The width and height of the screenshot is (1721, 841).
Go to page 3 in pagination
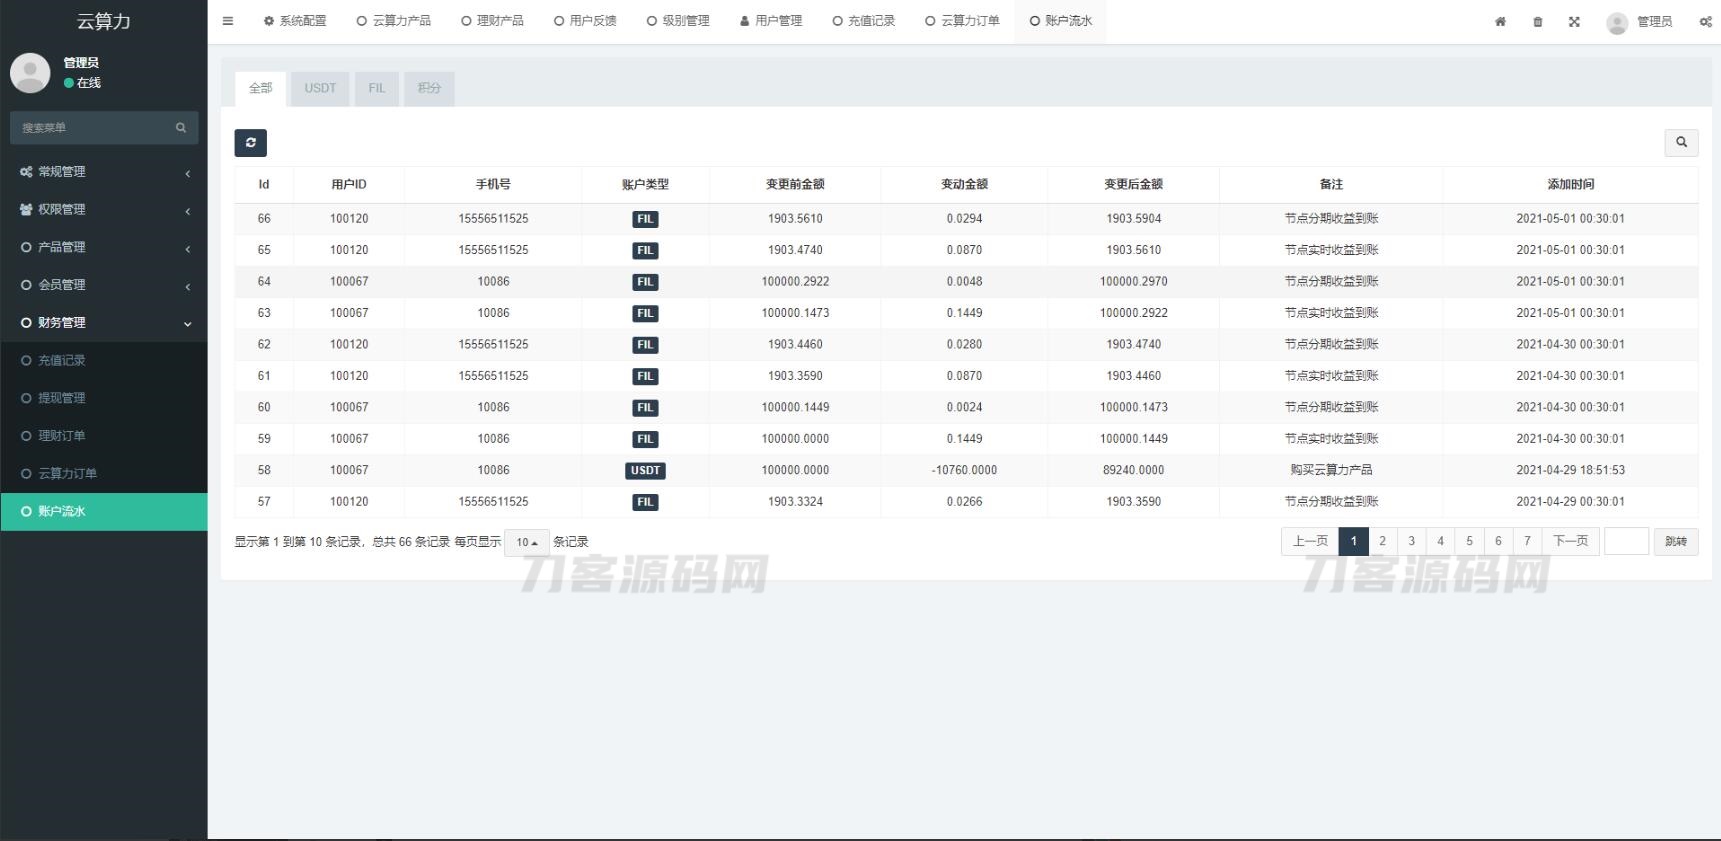1411,541
